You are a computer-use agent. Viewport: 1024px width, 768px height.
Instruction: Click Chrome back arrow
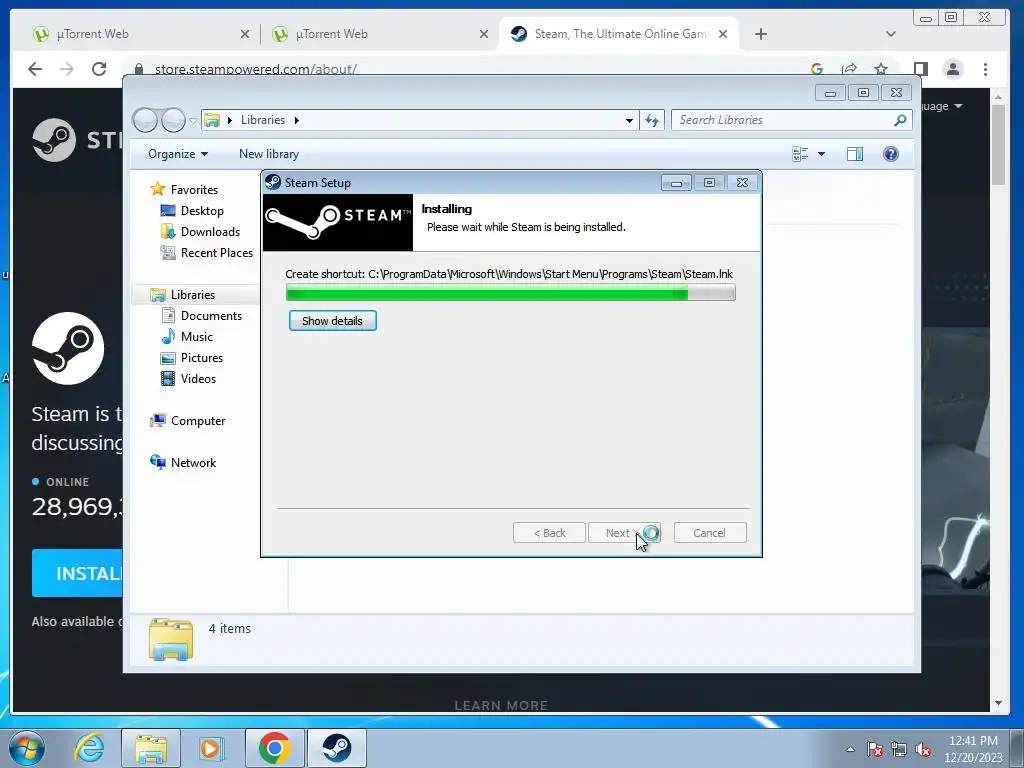(x=35, y=69)
